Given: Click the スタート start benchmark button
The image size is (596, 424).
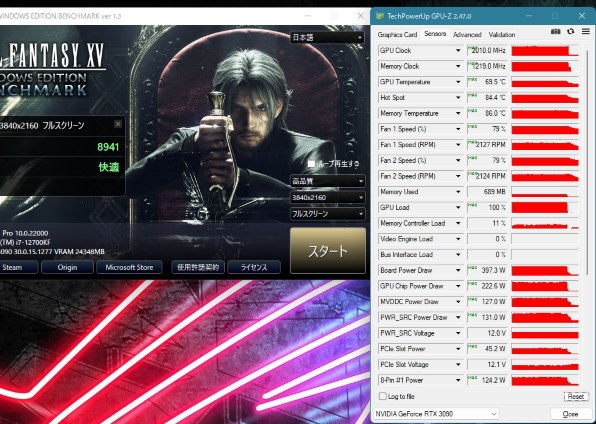Looking at the screenshot, I should click(x=328, y=251).
